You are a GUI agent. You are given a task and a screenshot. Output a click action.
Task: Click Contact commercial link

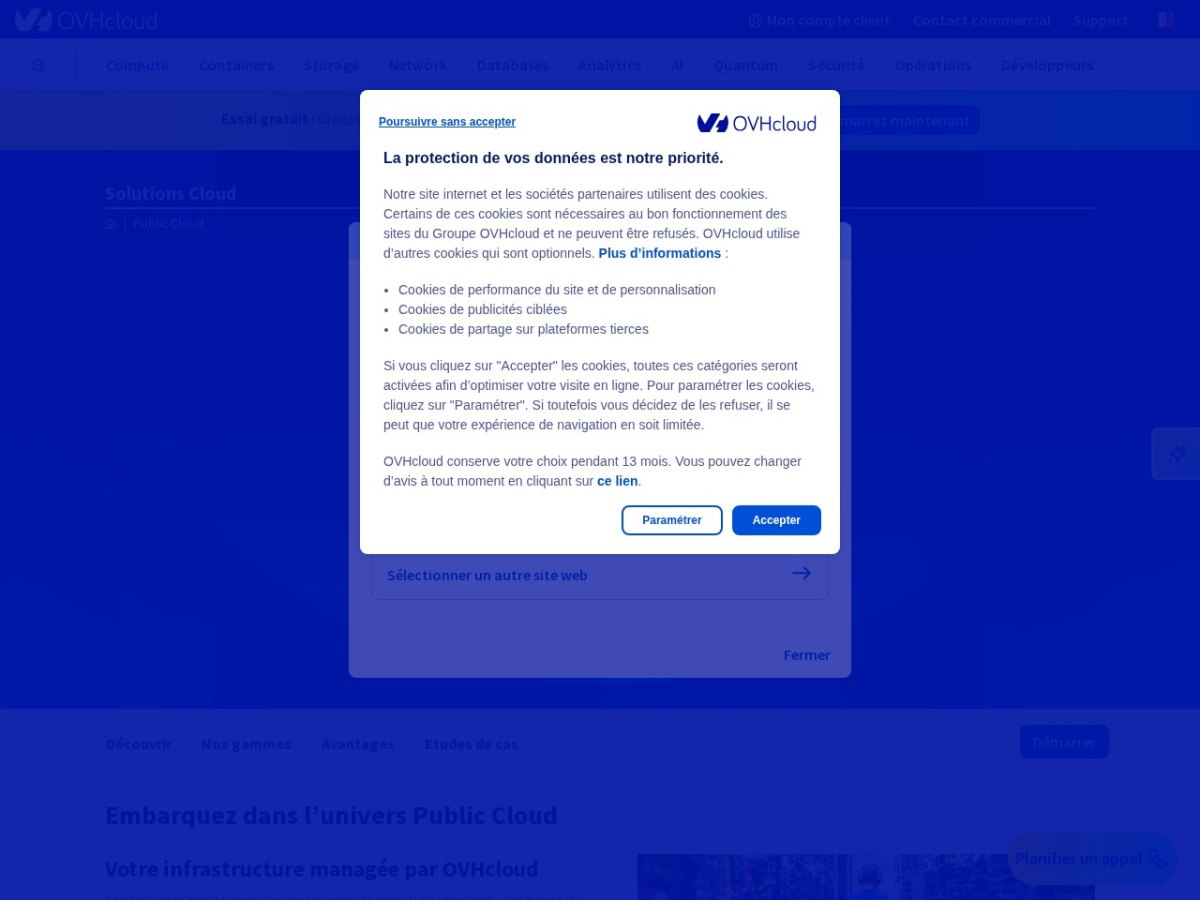tap(981, 20)
